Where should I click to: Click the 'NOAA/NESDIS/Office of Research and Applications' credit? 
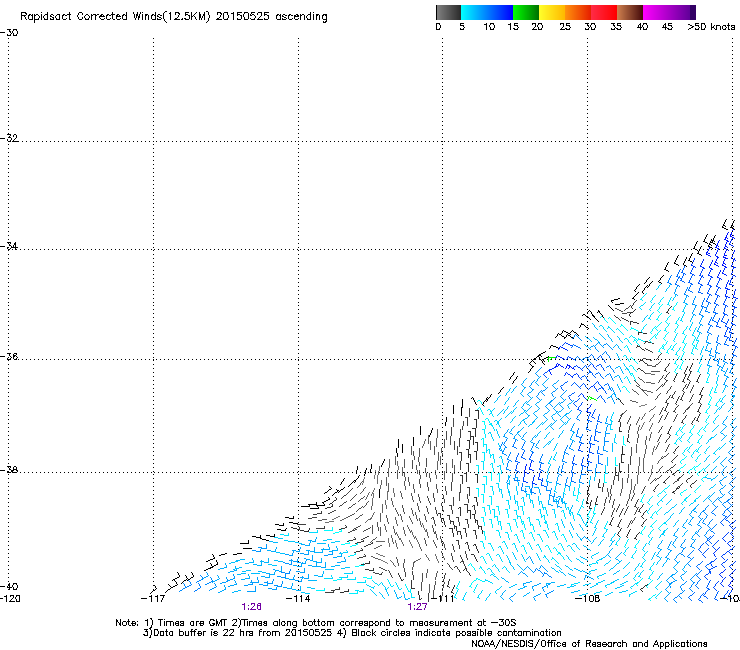(x=589, y=644)
